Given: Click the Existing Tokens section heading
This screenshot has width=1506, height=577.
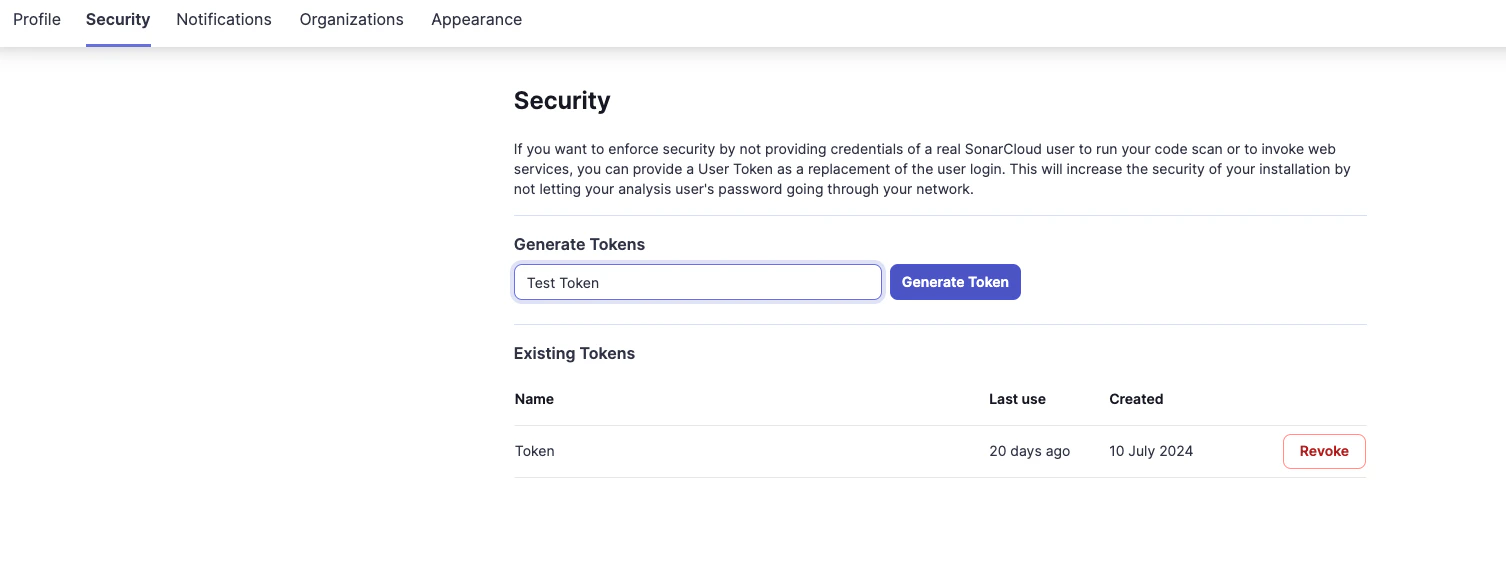Looking at the screenshot, I should pyautogui.click(x=574, y=353).
